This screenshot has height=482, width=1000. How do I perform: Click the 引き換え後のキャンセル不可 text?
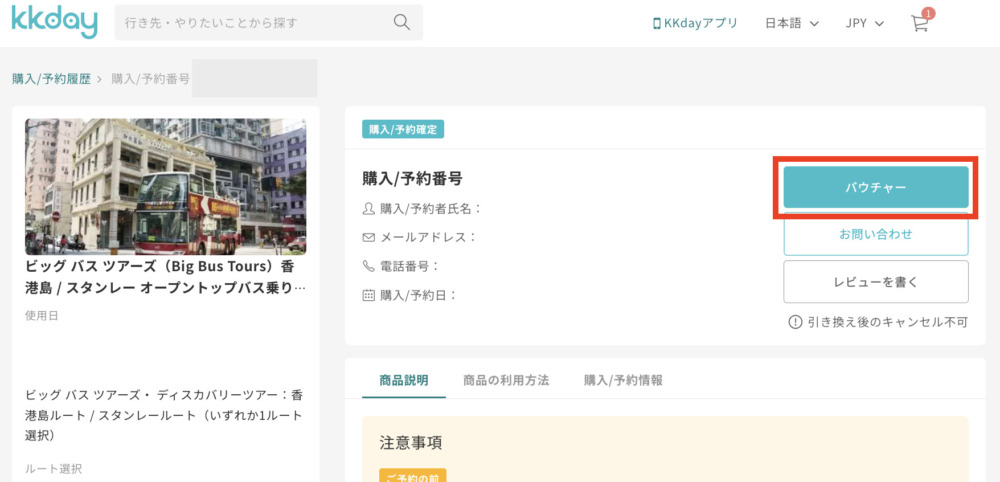click(x=888, y=322)
